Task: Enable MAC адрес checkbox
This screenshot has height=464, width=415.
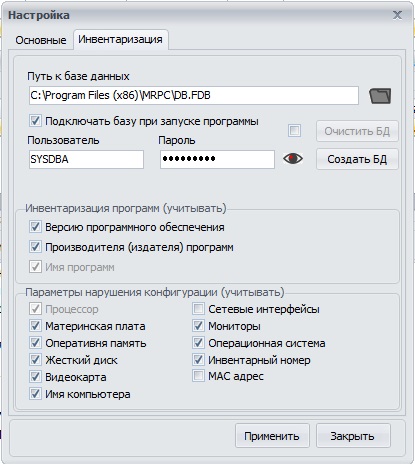Action: (198, 376)
